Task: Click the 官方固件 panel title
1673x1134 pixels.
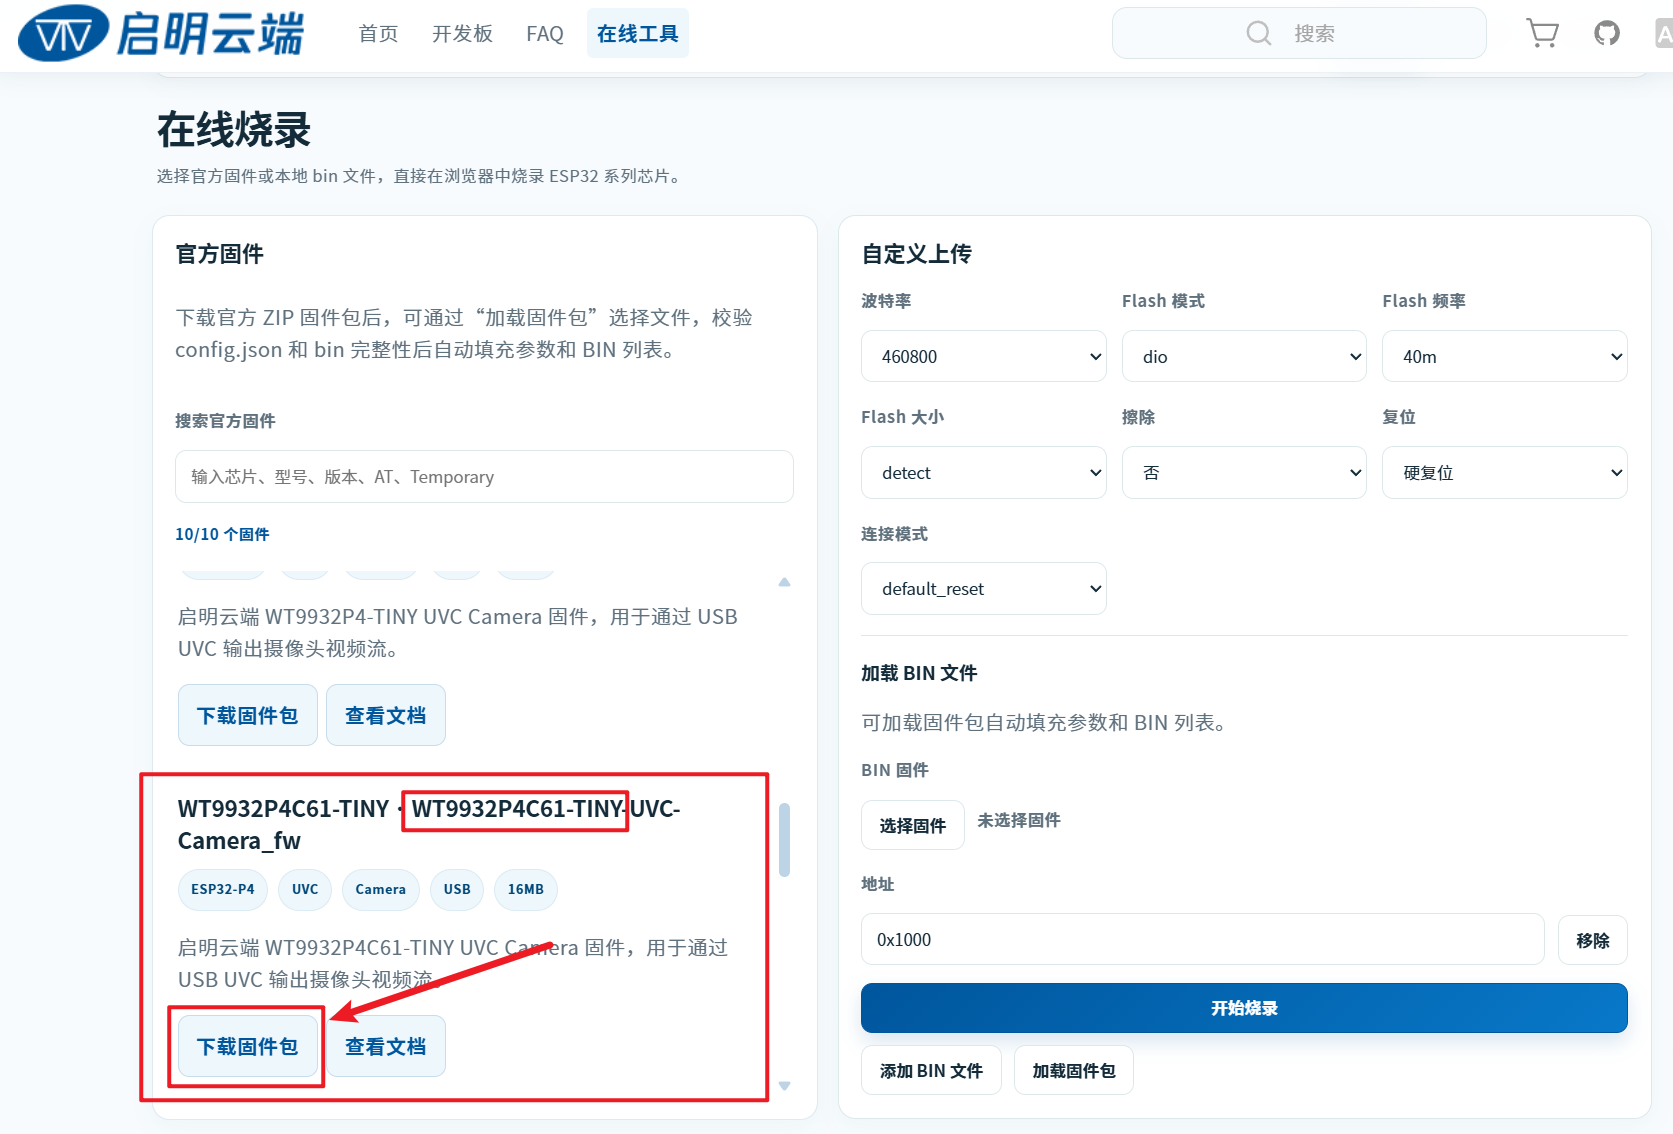Action: click(x=220, y=254)
